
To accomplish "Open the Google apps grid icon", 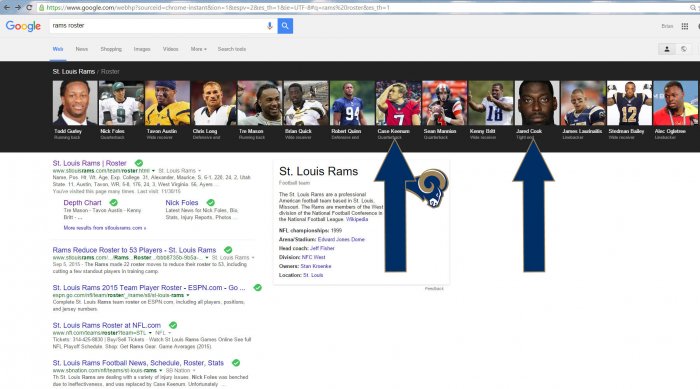I will pyautogui.click(x=684, y=26).
